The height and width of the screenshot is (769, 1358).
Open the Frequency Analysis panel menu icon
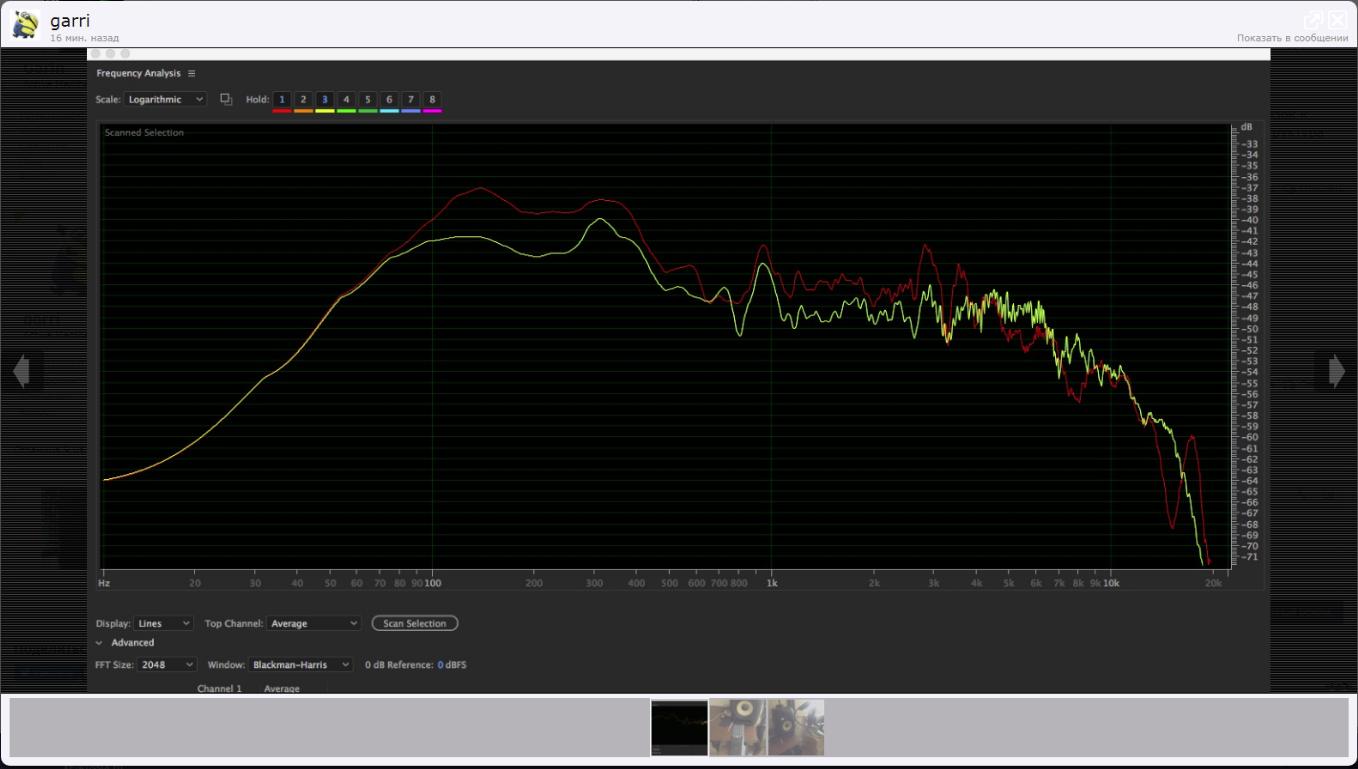pyautogui.click(x=192, y=73)
